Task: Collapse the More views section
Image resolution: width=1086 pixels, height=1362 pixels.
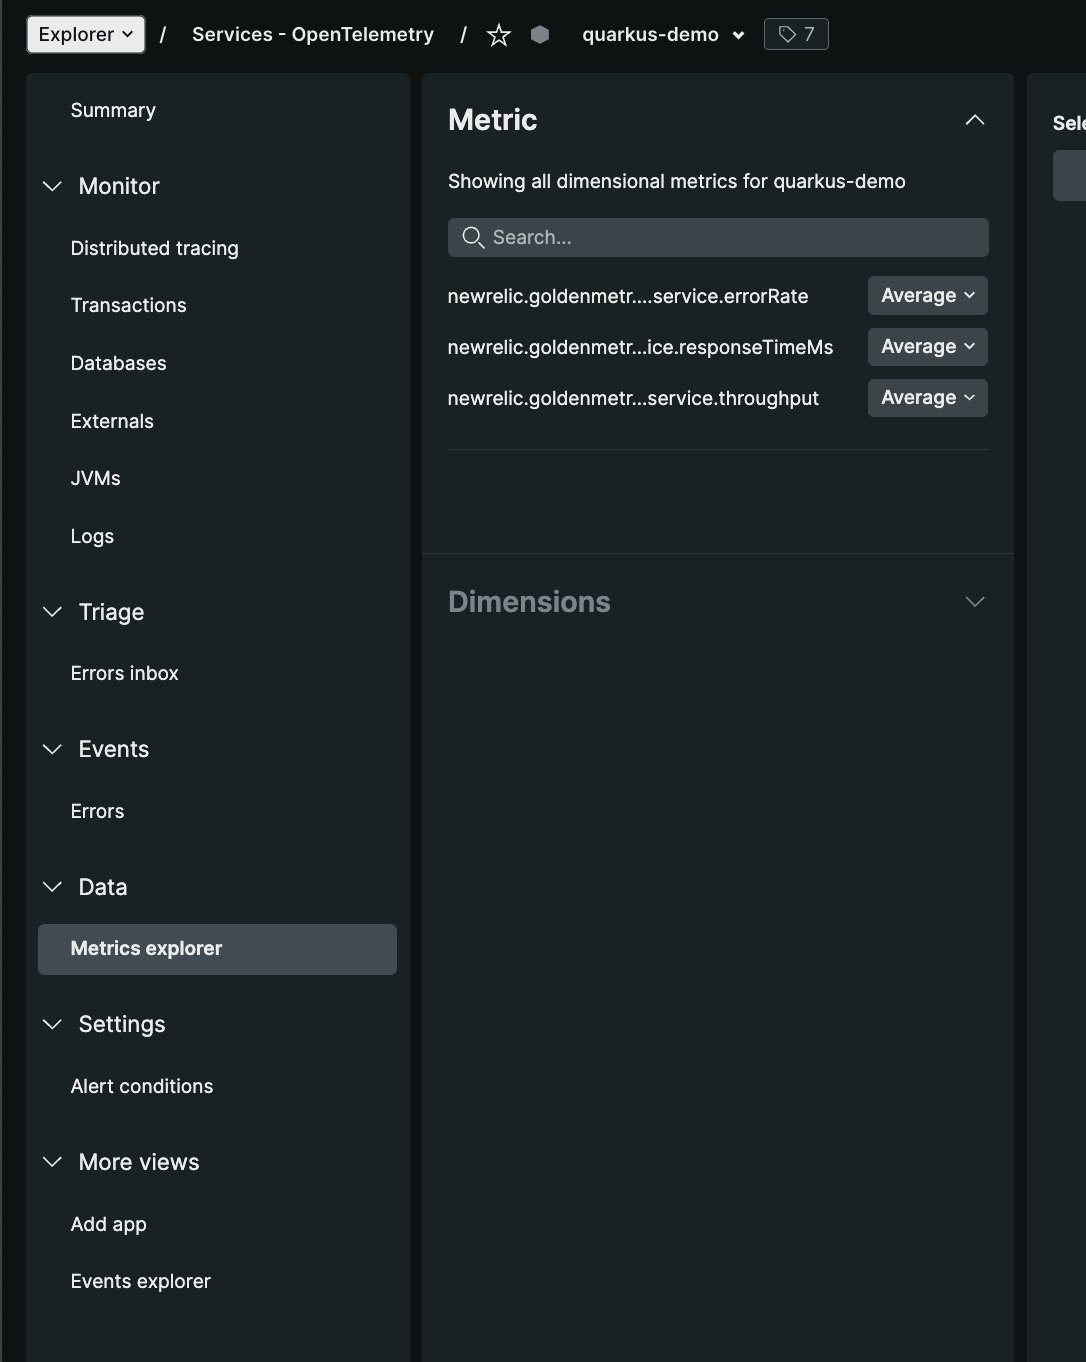Action: click(52, 1162)
